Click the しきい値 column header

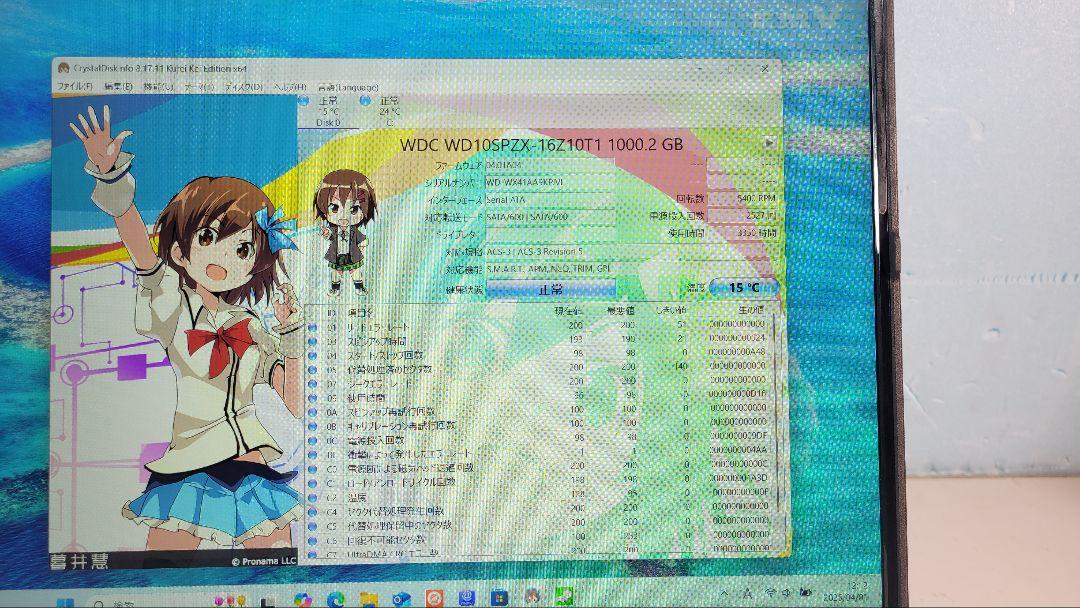click(x=671, y=311)
